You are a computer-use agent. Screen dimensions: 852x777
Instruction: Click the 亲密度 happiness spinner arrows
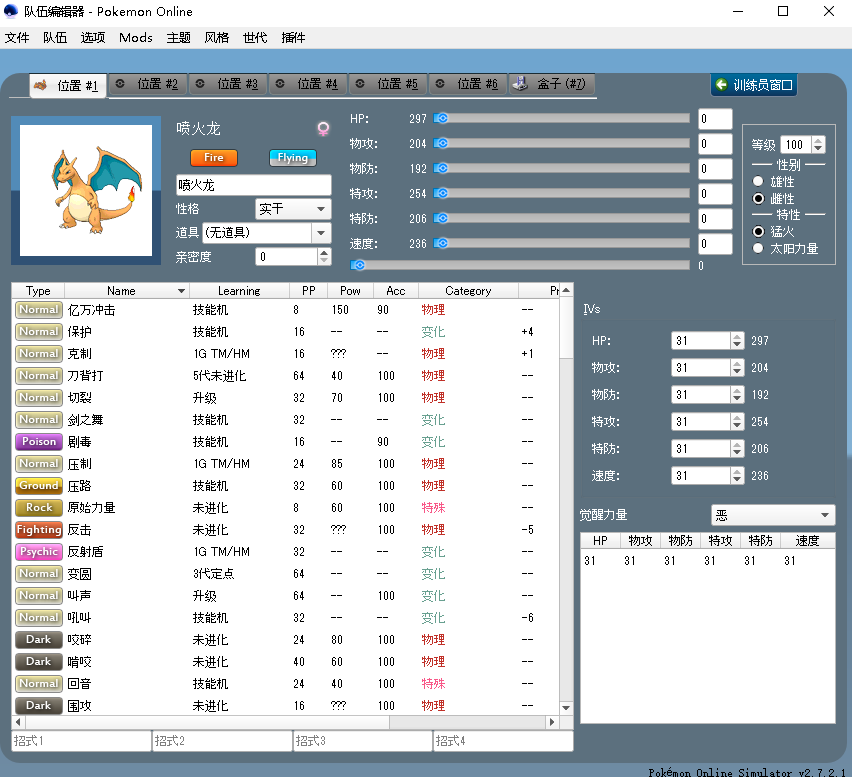pyautogui.click(x=324, y=256)
